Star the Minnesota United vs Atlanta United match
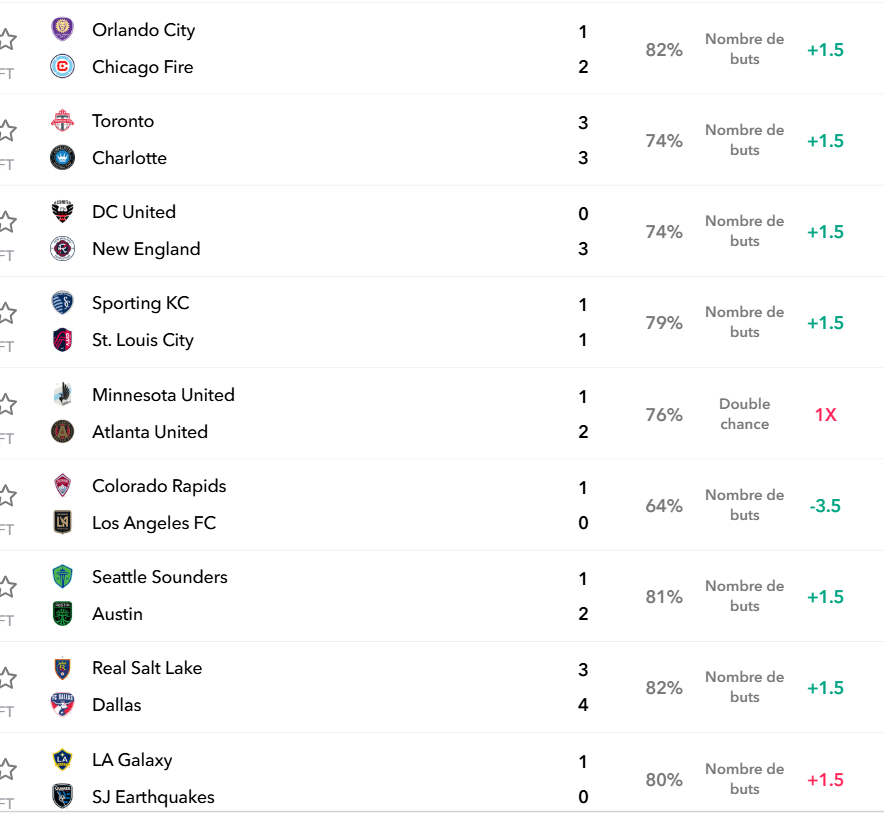Image resolution: width=884 pixels, height=813 pixels. (x=7, y=404)
